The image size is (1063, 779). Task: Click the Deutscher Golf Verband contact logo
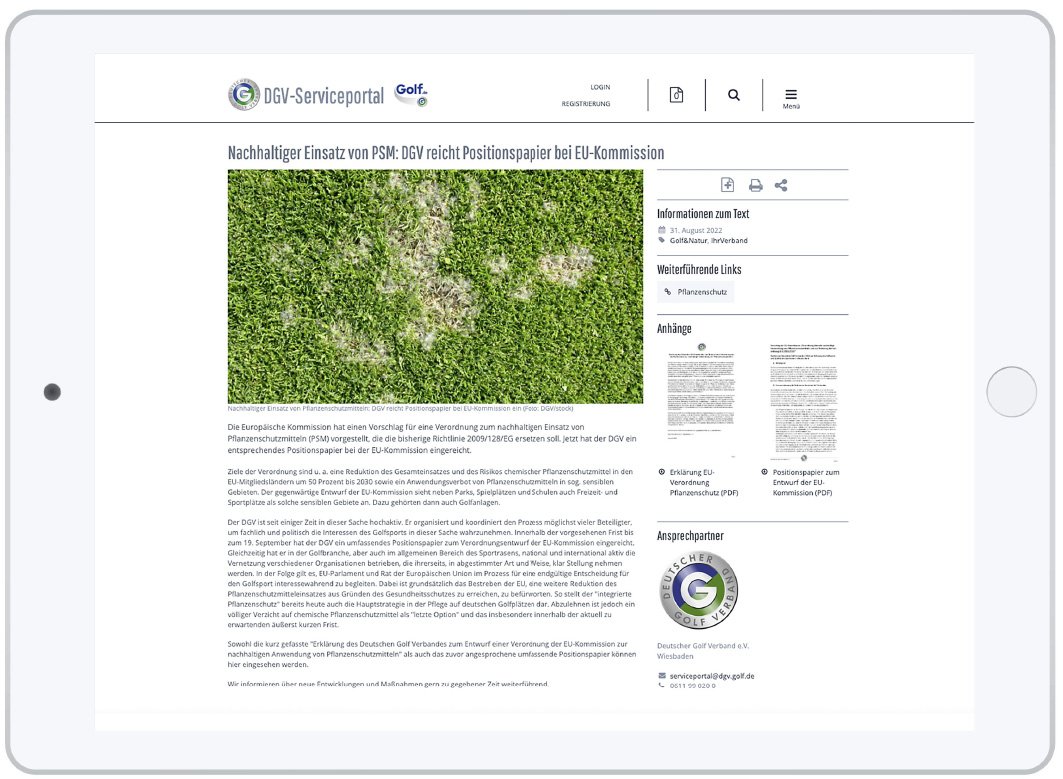pos(698,590)
